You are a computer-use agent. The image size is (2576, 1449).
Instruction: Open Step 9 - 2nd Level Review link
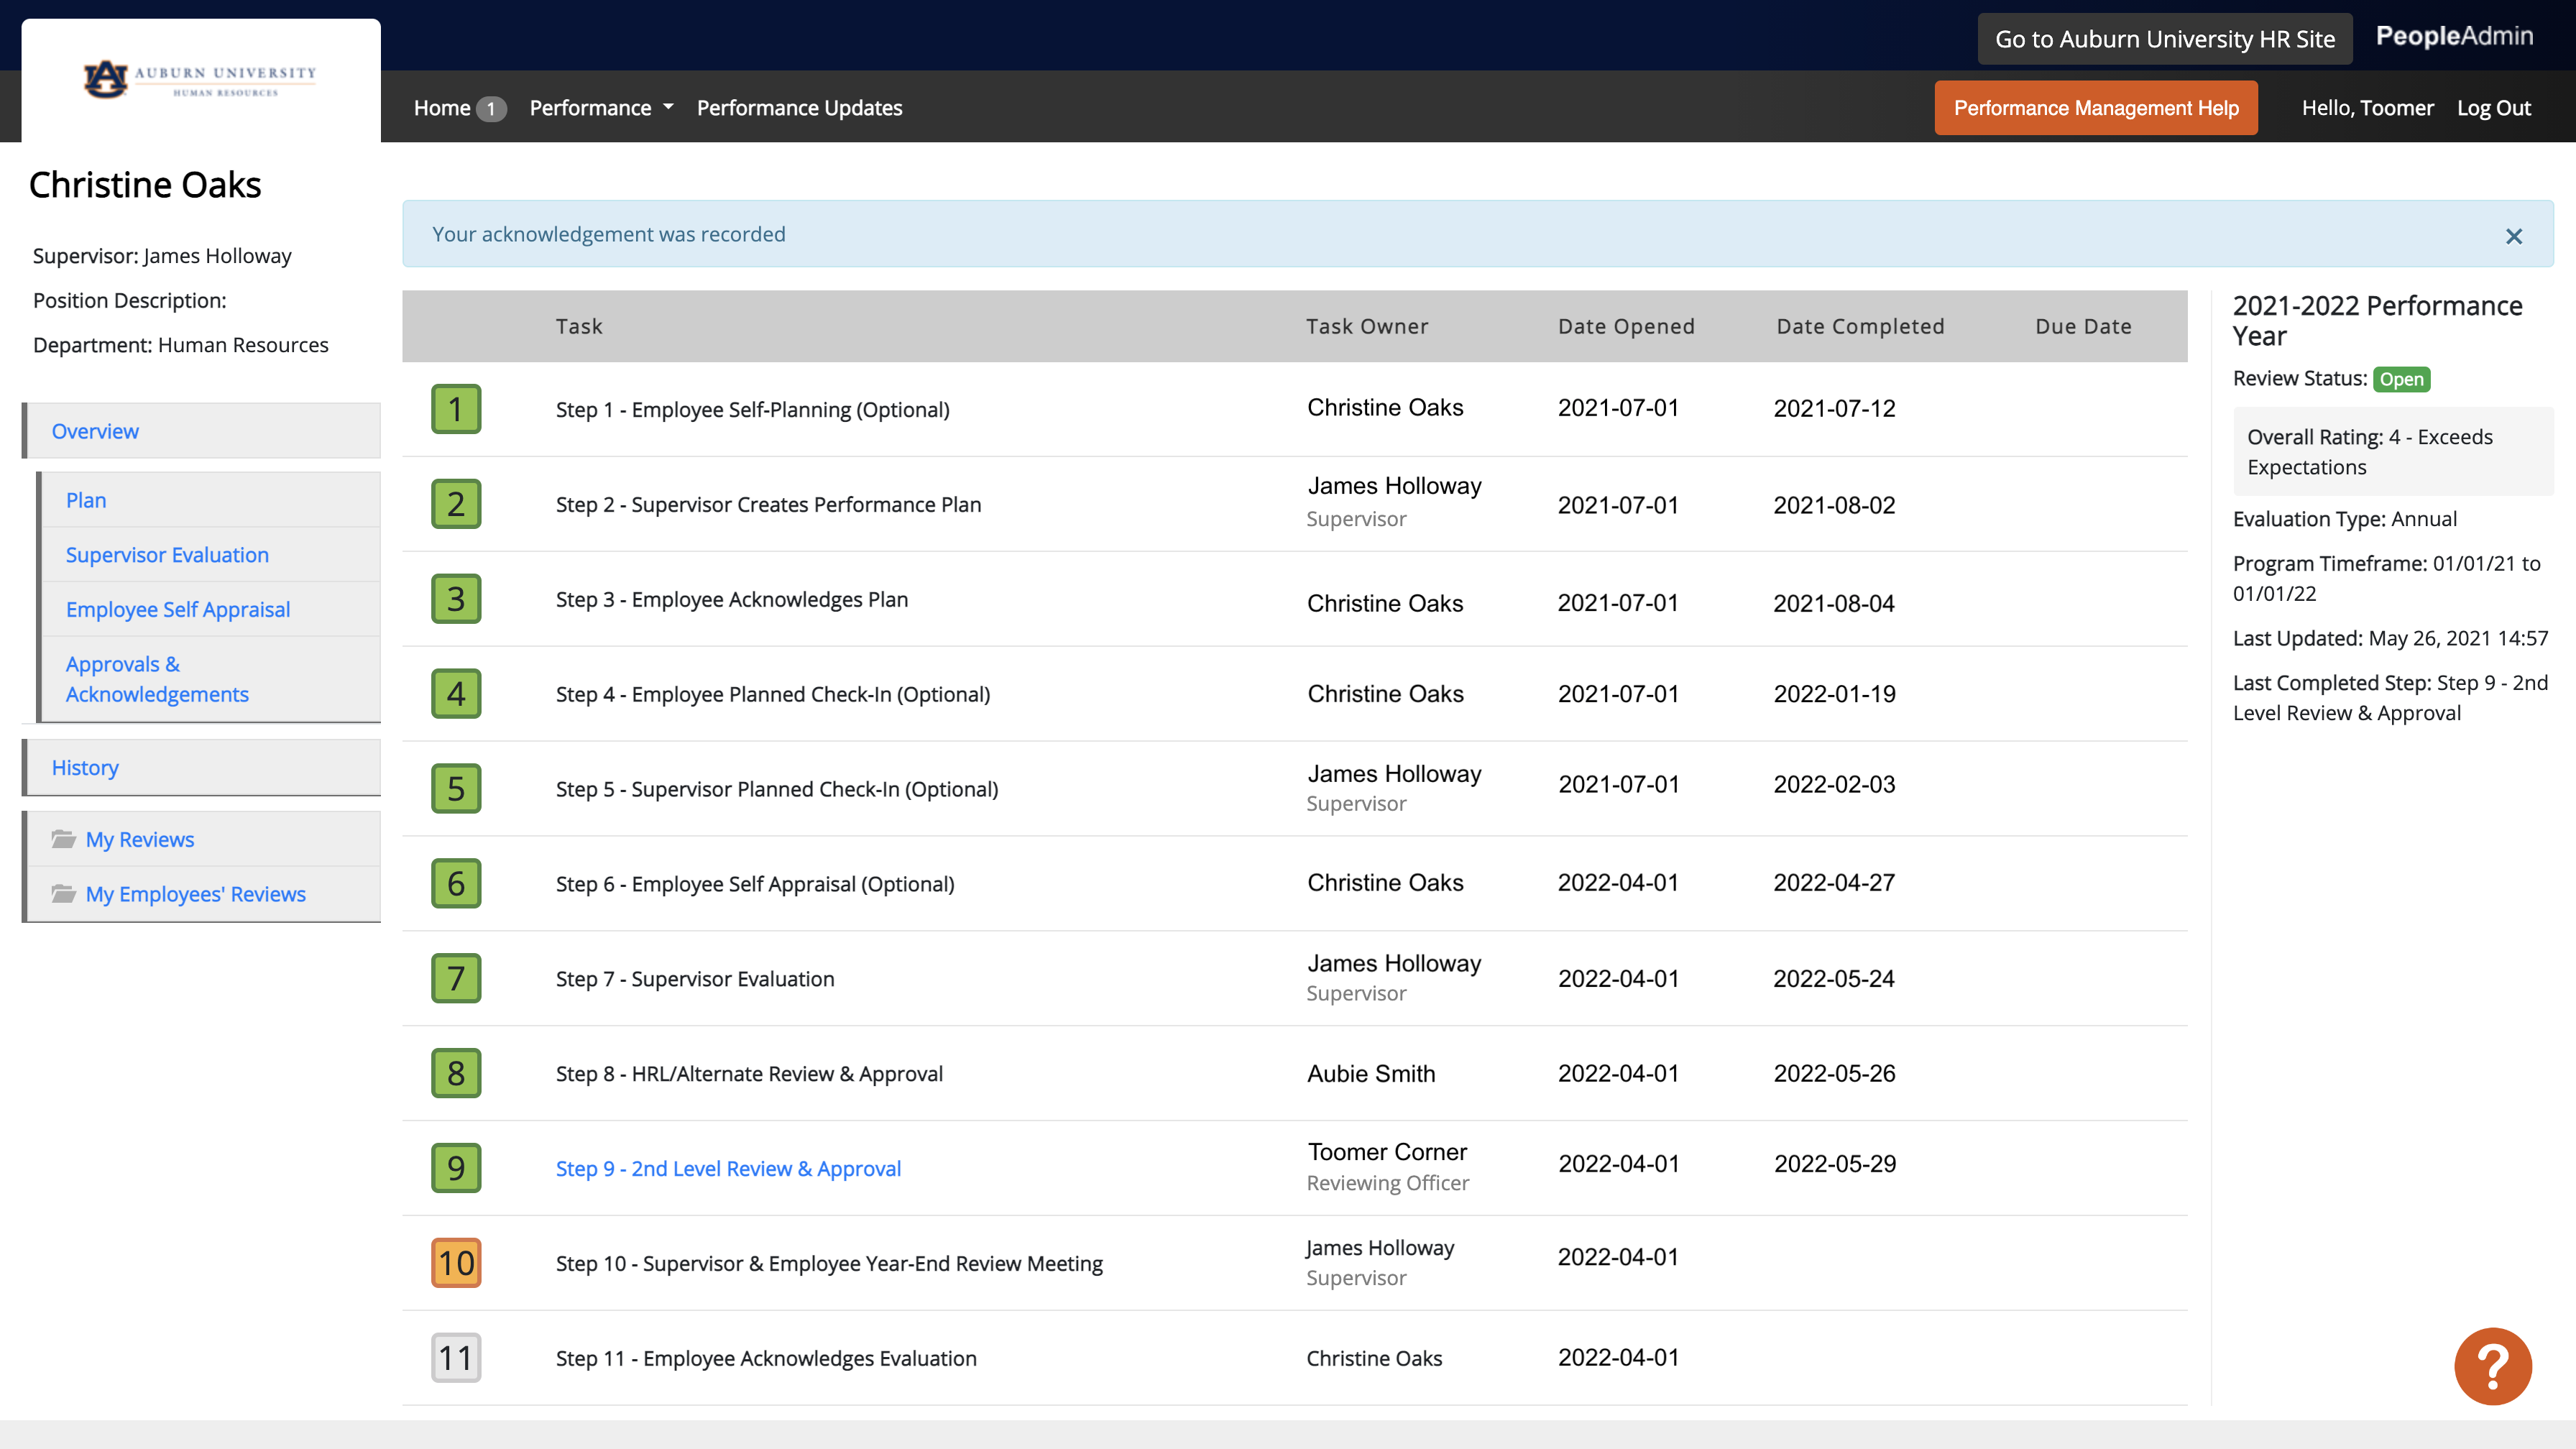tap(728, 1168)
